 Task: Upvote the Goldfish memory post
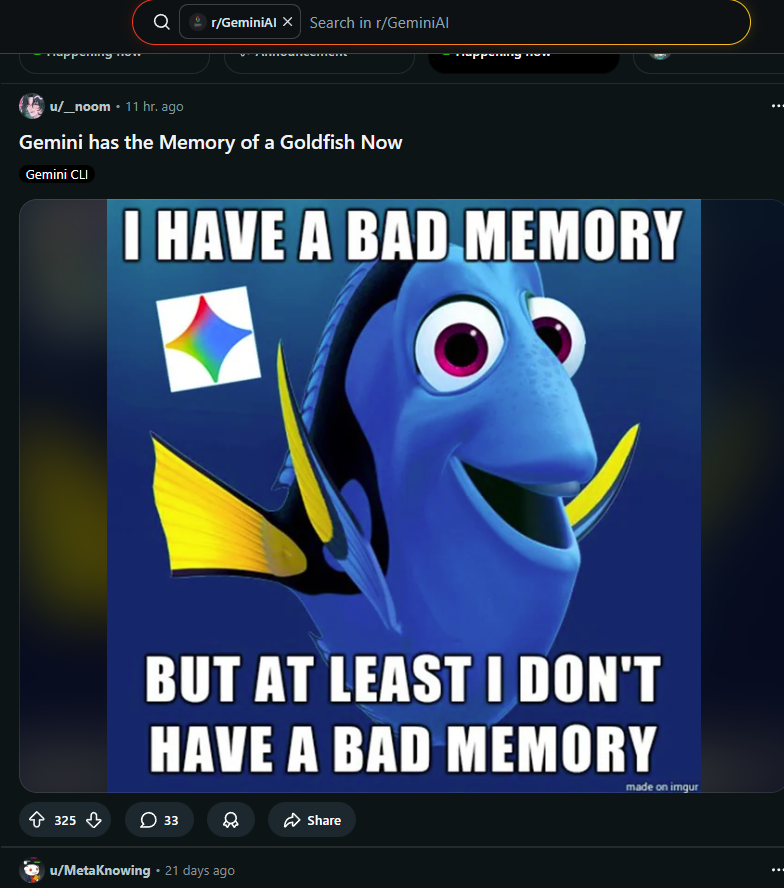37,820
